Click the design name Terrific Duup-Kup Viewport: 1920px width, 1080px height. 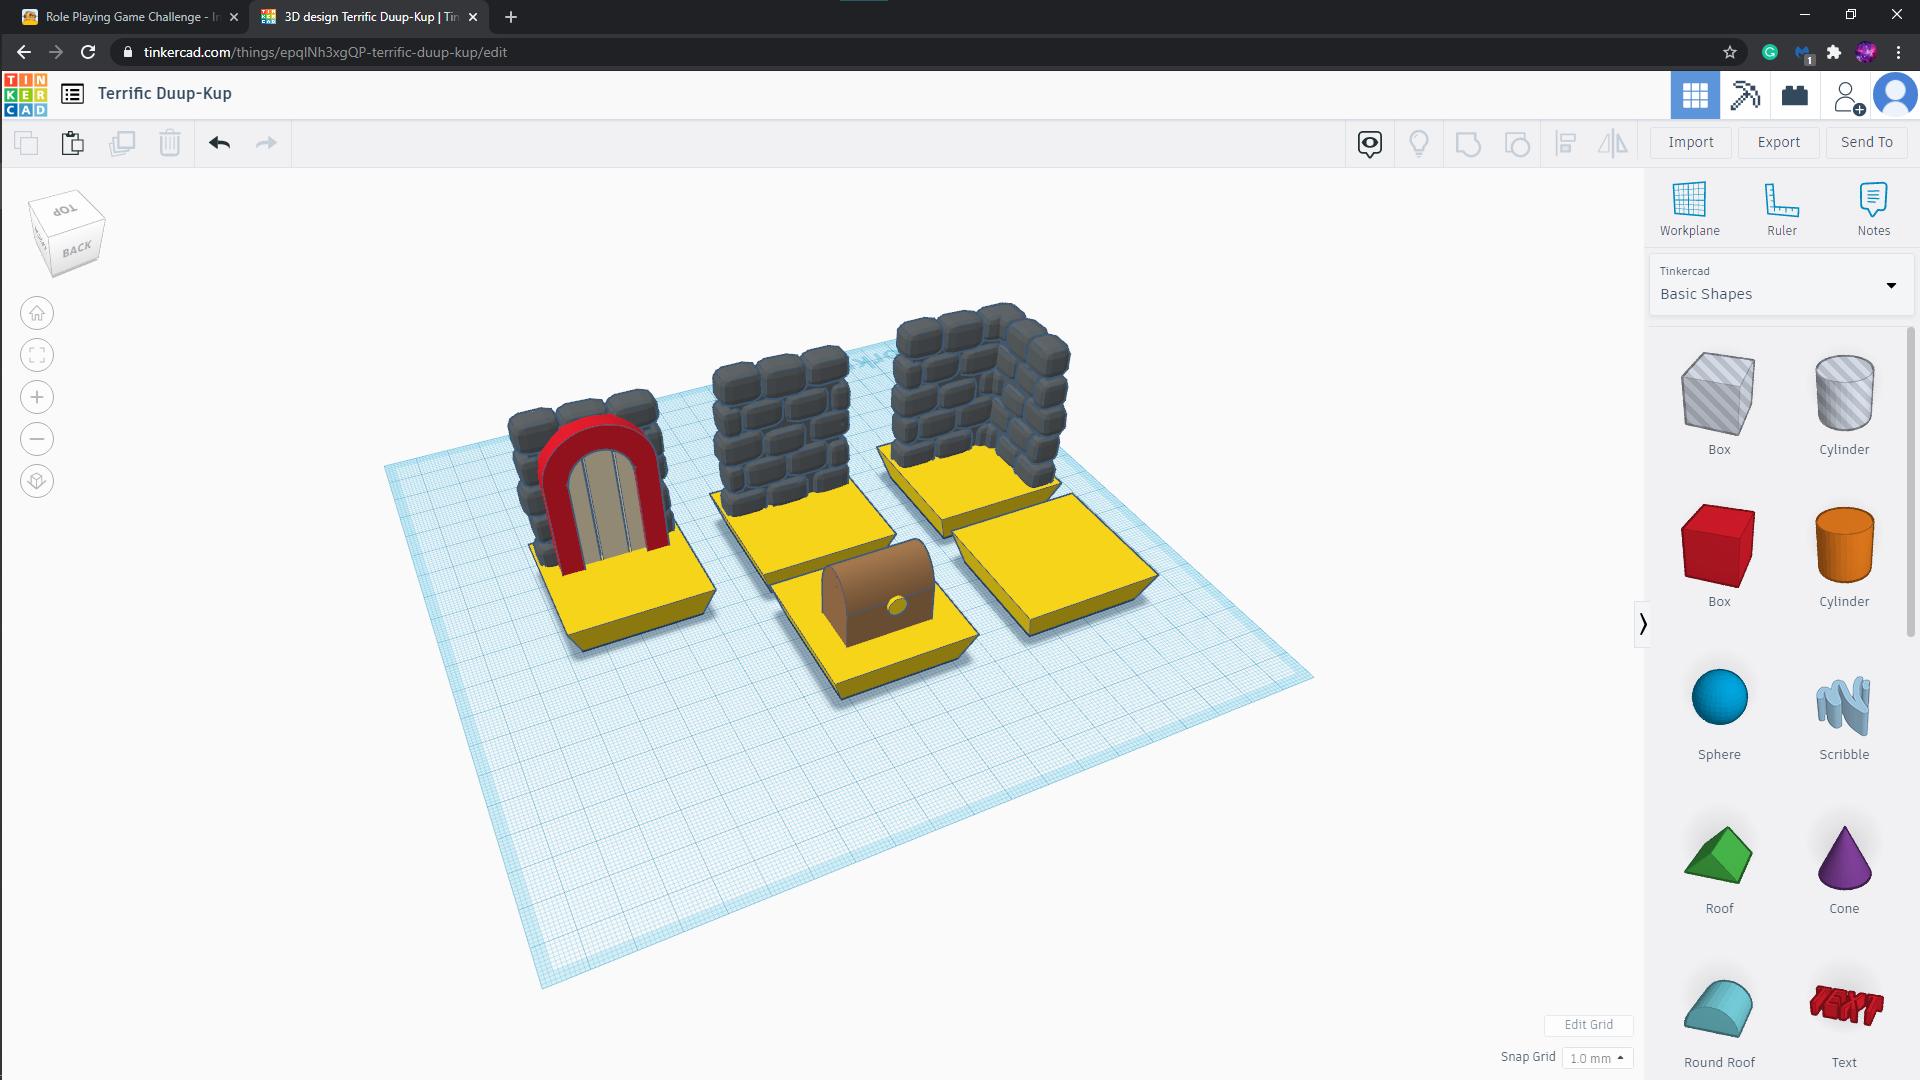(165, 94)
